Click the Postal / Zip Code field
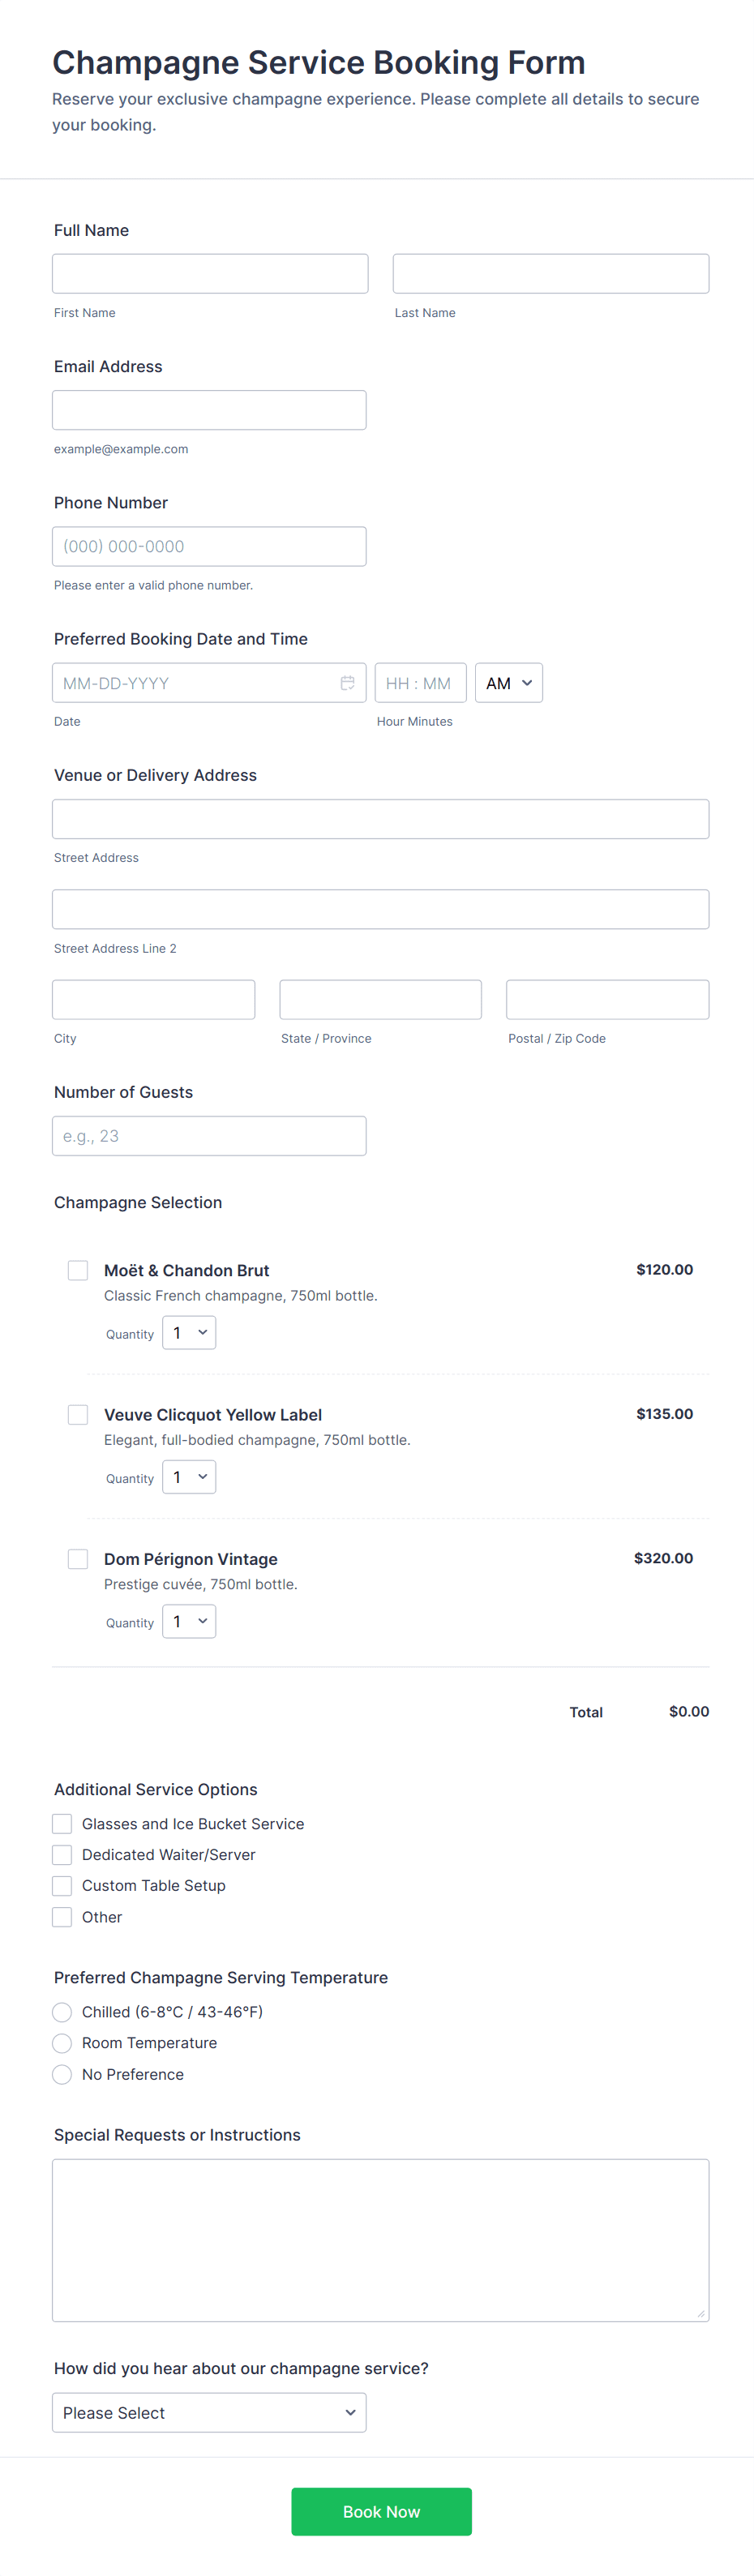Image resolution: width=754 pixels, height=2576 pixels. point(607,1000)
